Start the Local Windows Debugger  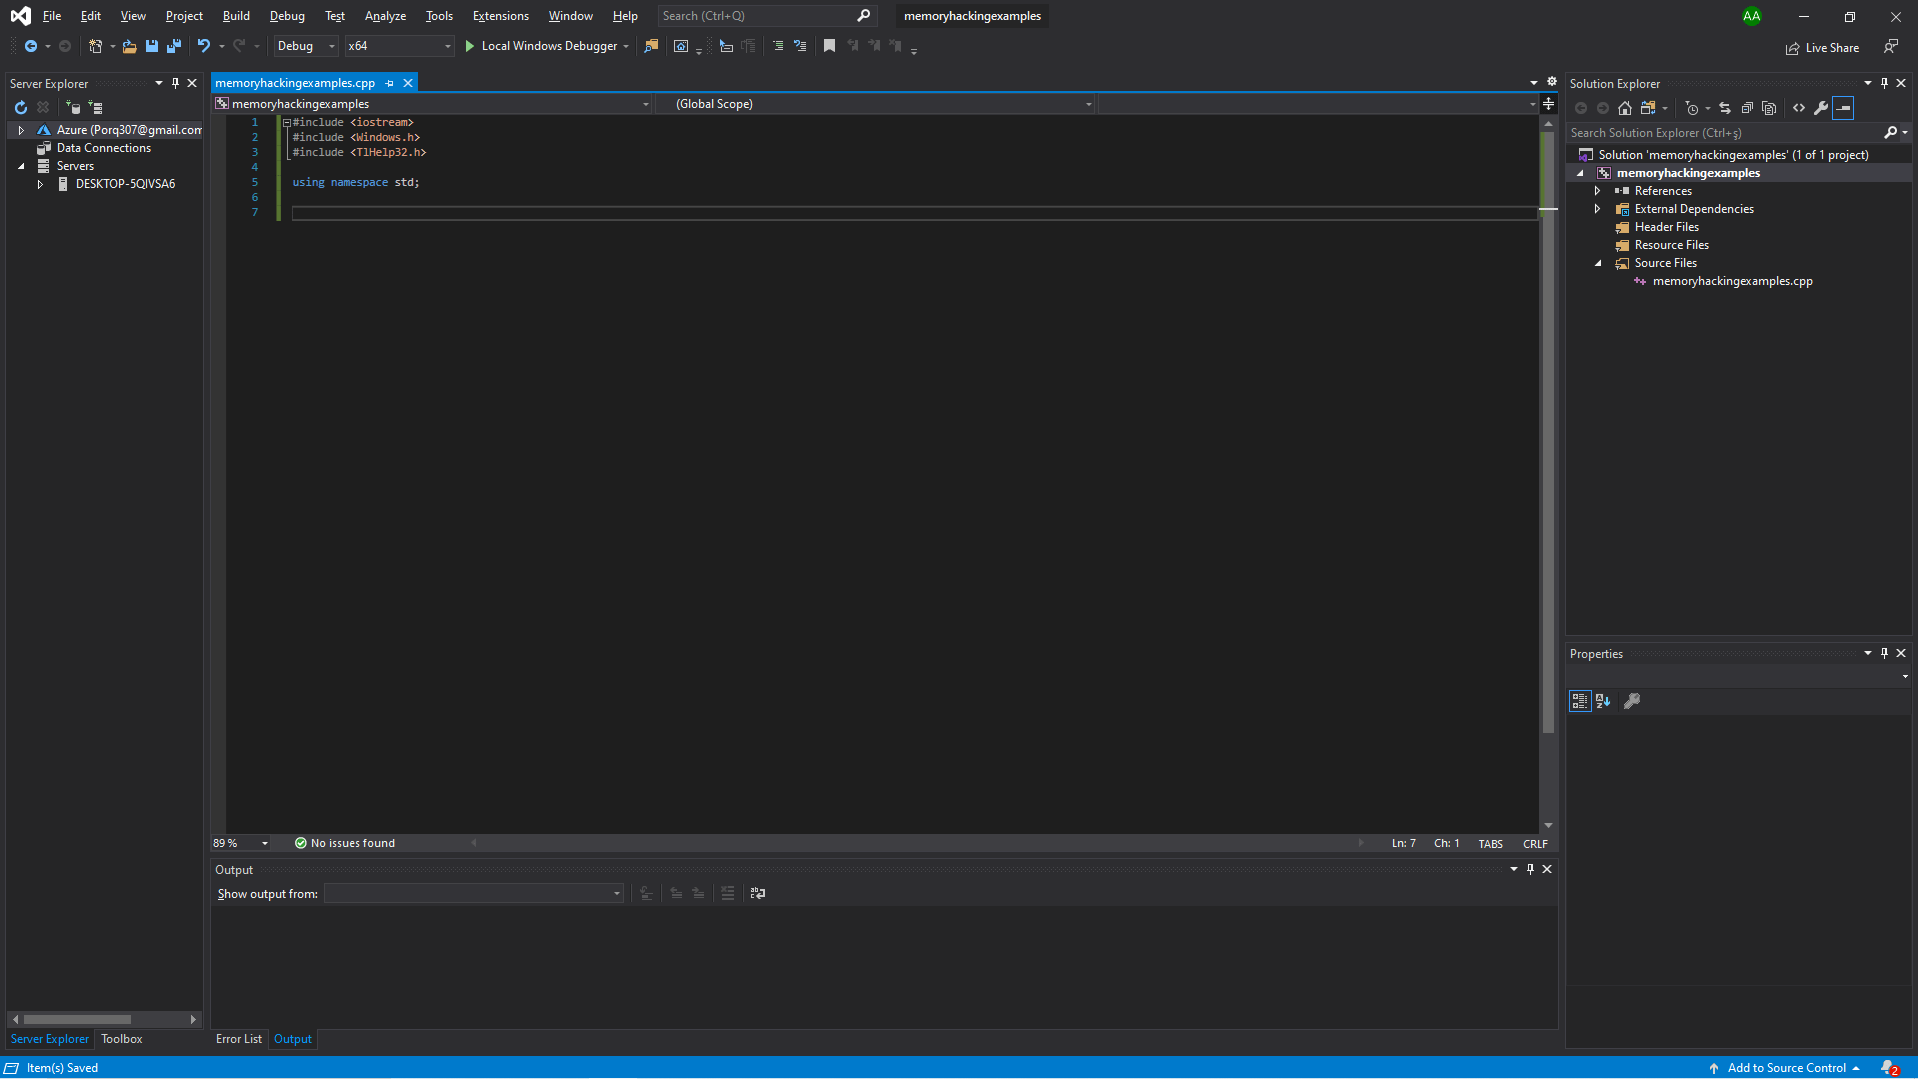click(548, 46)
